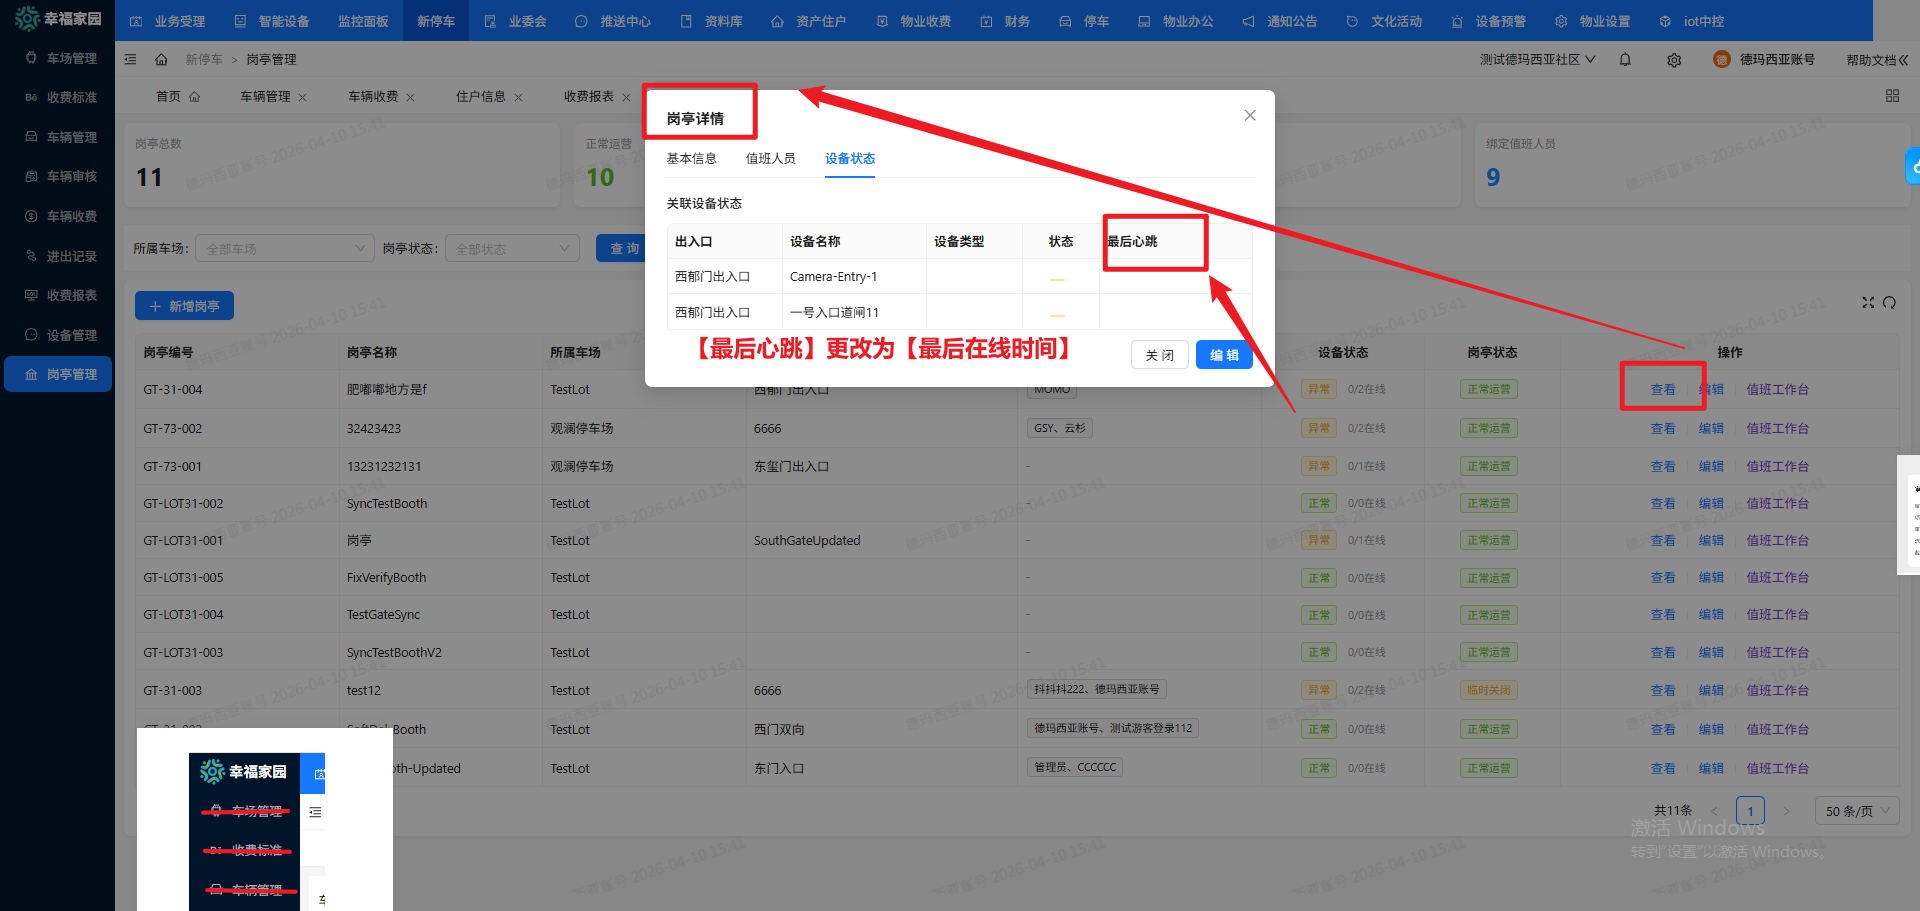
Task: Click the 新增岗亭 button
Action: pos(184,306)
